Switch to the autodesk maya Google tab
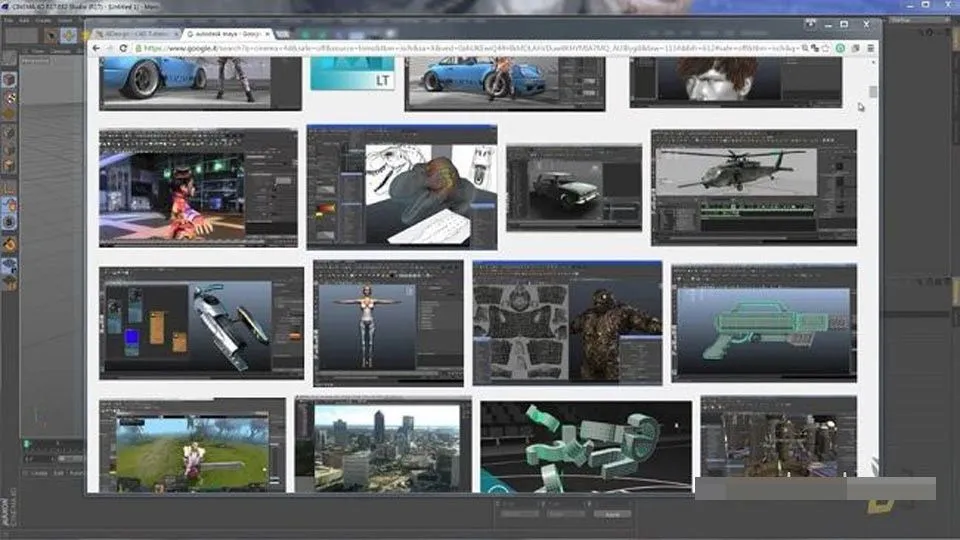The width and height of the screenshot is (960, 540). pos(218,33)
